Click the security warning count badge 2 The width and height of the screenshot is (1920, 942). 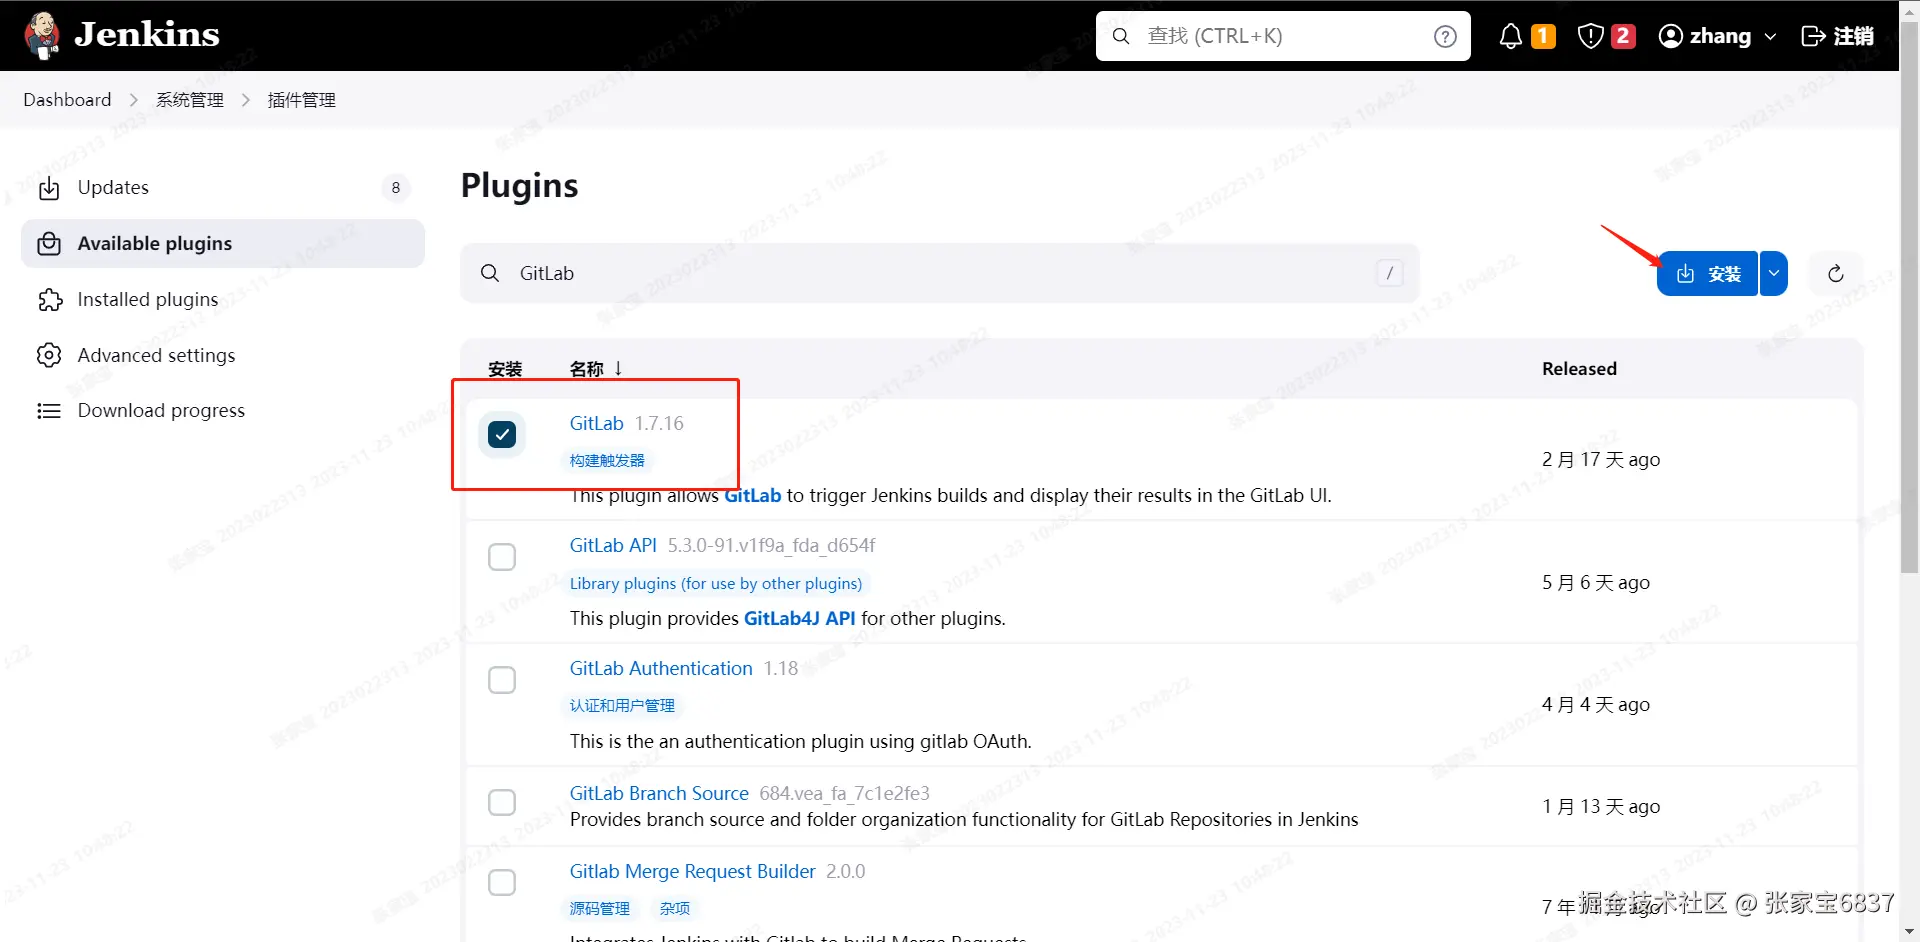pos(1623,37)
